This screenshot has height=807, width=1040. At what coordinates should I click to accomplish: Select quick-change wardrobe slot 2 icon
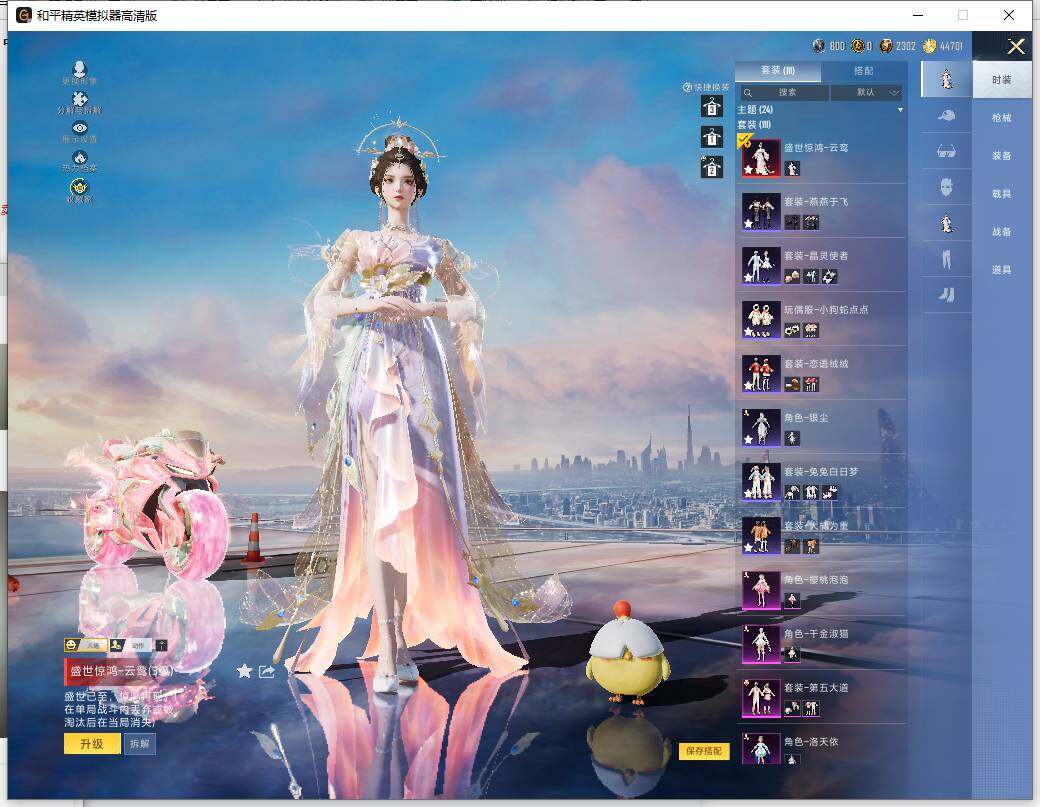(712, 168)
